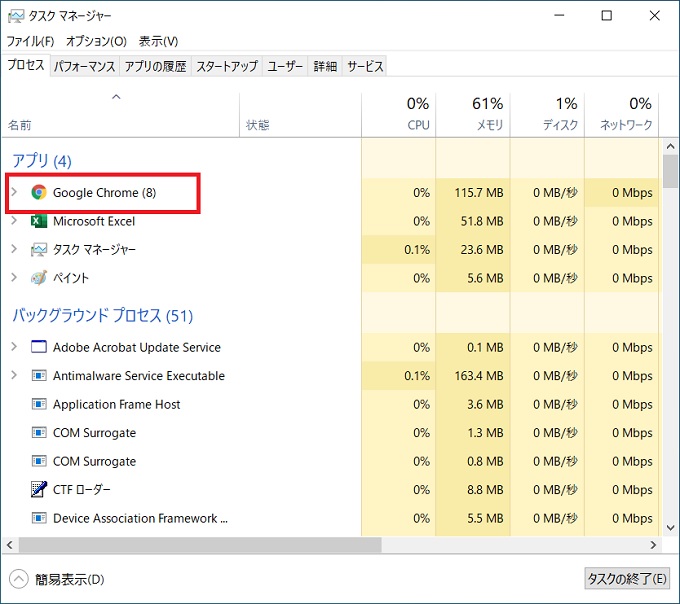Image resolution: width=680 pixels, height=604 pixels.
Task: Sort by the メモリ column header
Action: click(473, 115)
